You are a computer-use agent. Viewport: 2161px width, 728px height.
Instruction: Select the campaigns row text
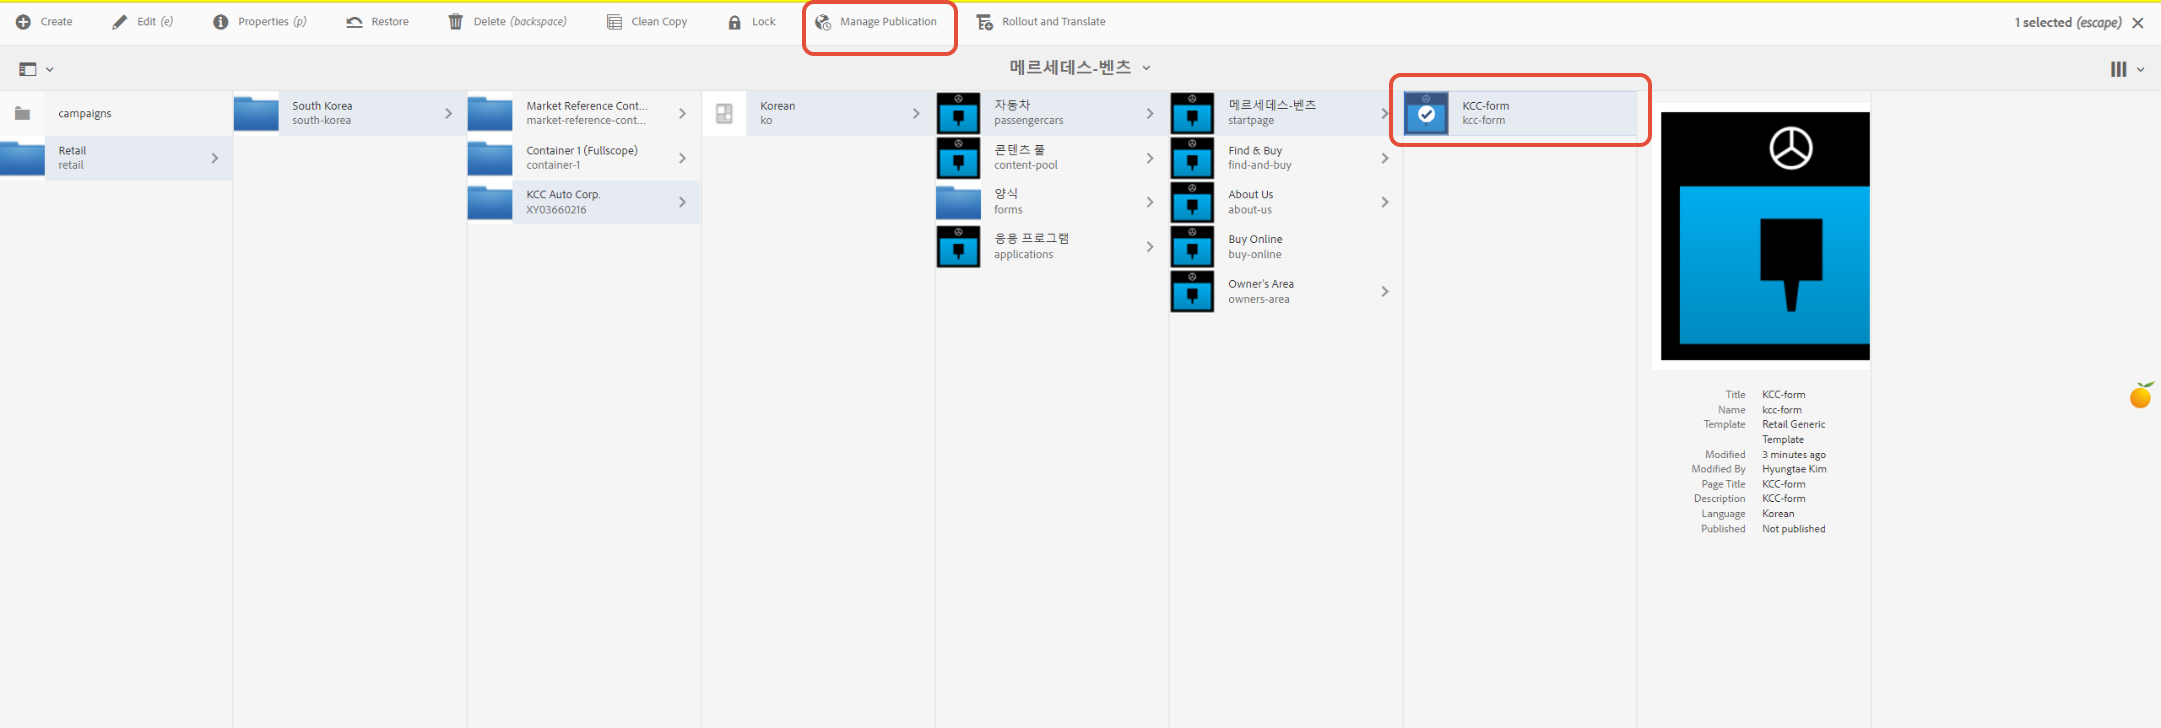[85, 113]
